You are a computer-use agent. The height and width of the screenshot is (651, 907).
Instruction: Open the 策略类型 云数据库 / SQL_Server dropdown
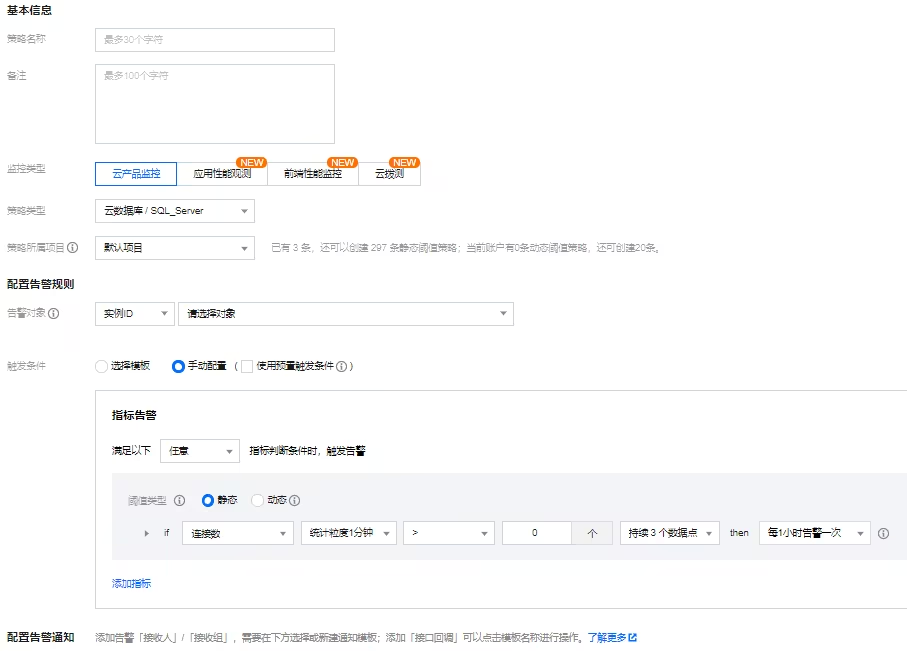point(174,211)
